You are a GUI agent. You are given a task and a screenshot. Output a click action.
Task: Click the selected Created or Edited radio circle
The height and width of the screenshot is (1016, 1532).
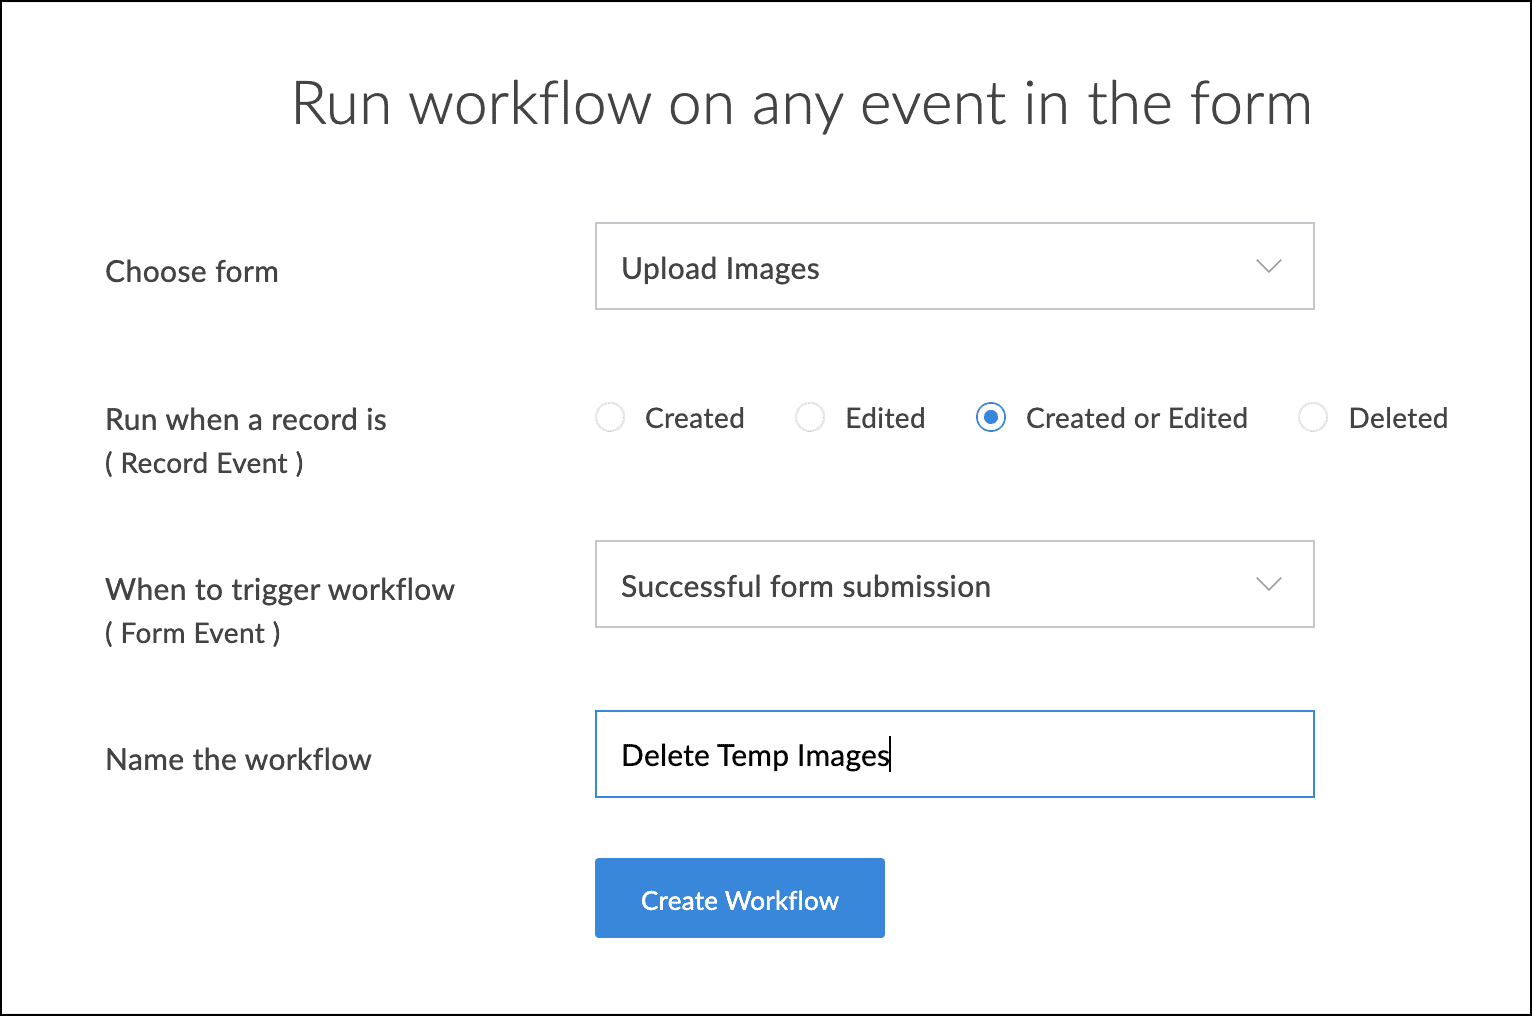(991, 417)
